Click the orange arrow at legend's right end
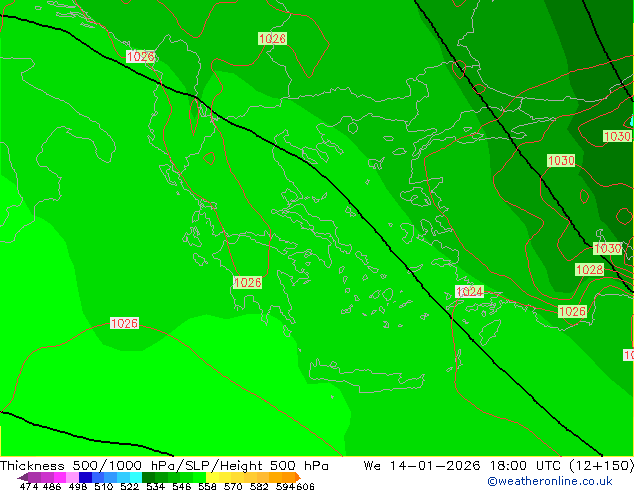 (x=298, y=477)
